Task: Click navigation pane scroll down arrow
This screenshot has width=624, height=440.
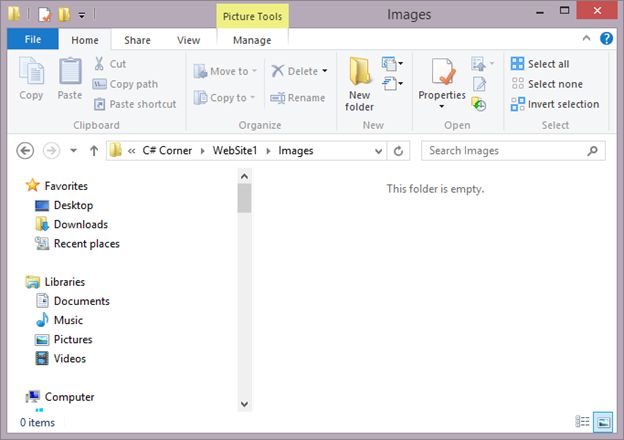Action: [244, 404]
